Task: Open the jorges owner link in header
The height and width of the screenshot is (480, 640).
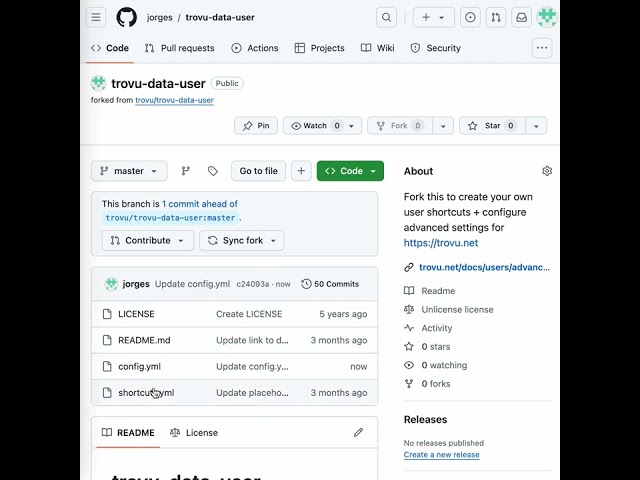Action: click(160, 18)
